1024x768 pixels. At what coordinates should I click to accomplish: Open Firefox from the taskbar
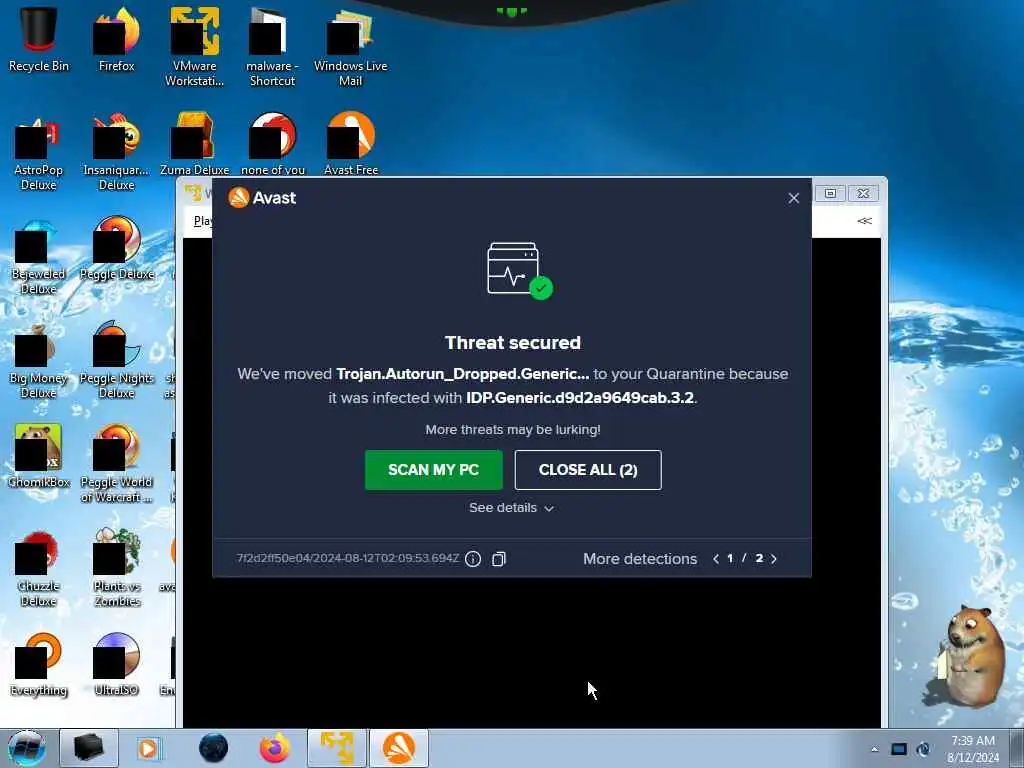pos(275,748)
